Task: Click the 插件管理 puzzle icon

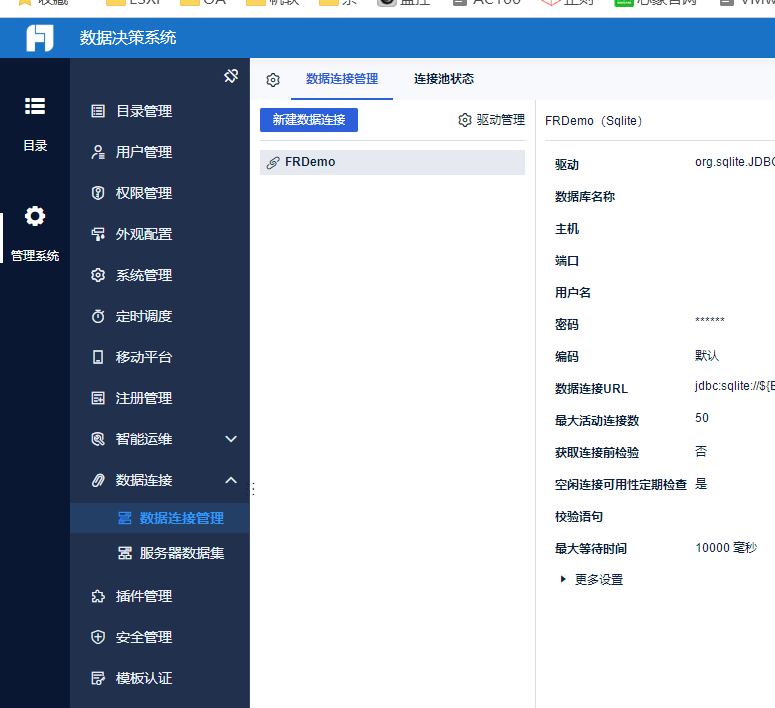Action: point(98,596)
